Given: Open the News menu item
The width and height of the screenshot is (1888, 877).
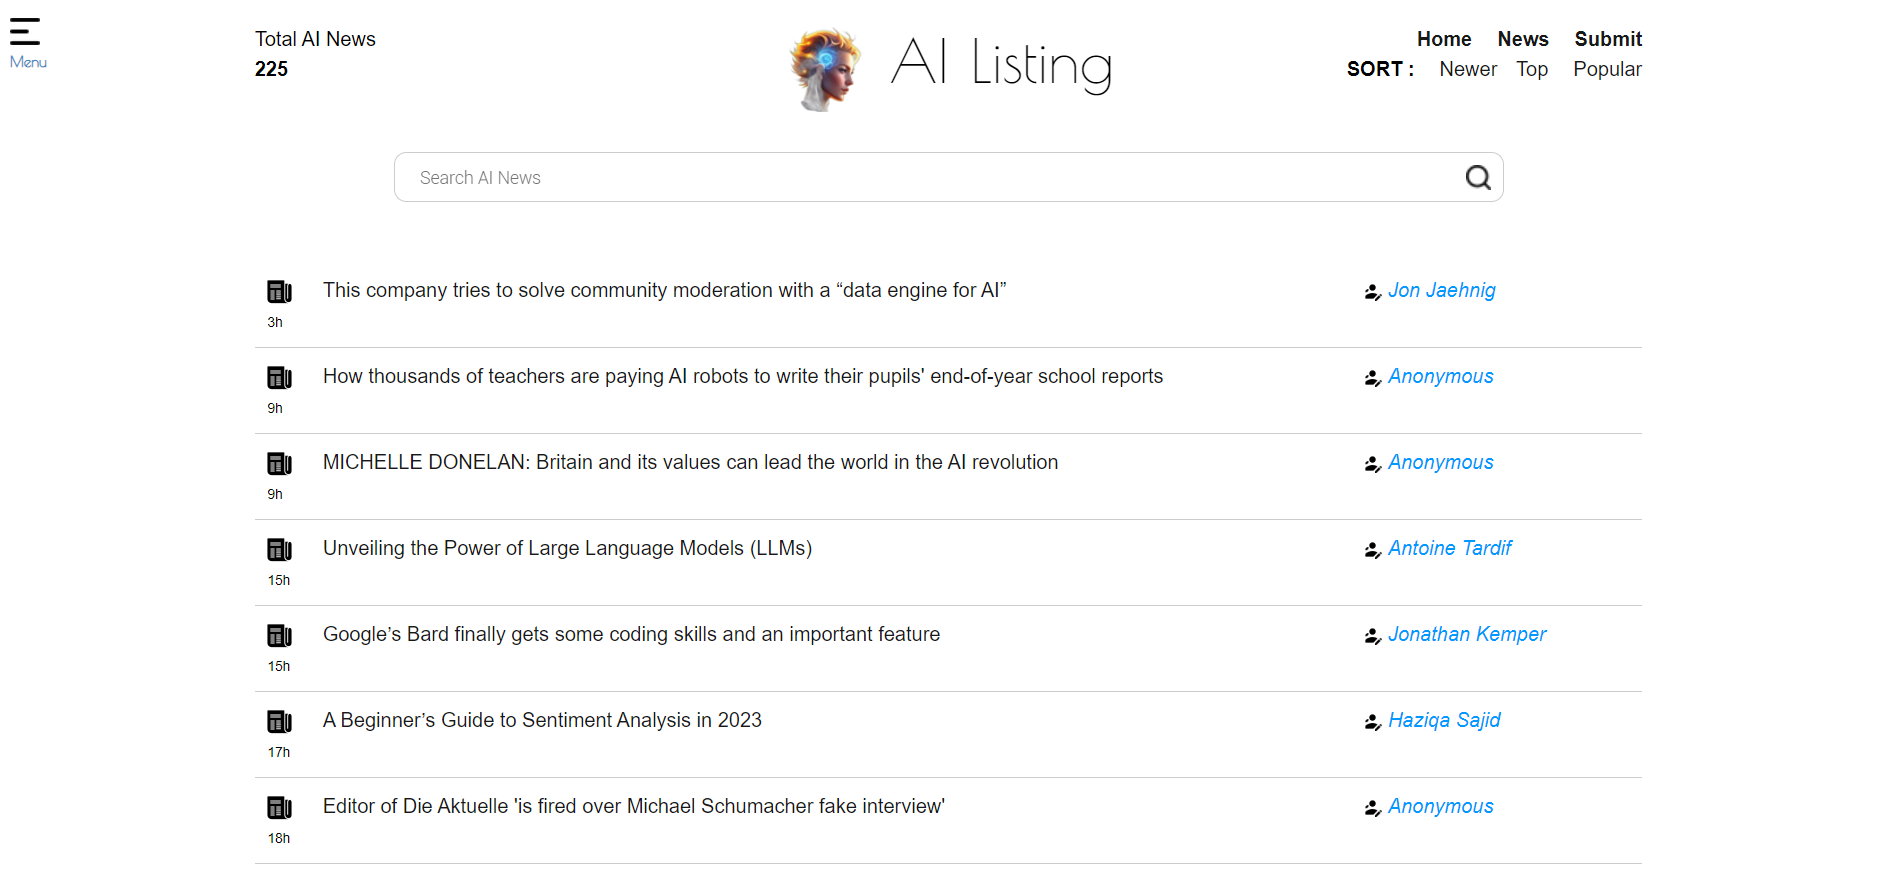Looking at the screenshot, I should tap(1522, 39).
